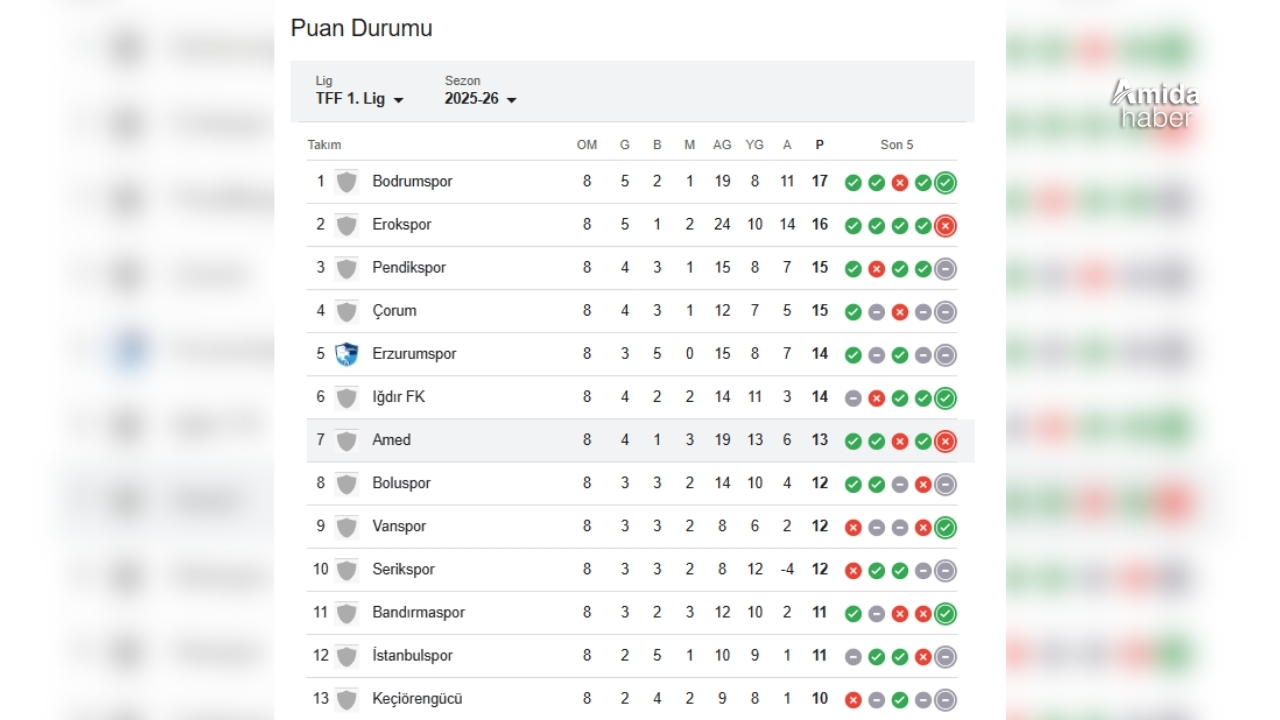This screenshot has height=720, width=1280.
Task: Click the OM column header
Action: point(587,145)
